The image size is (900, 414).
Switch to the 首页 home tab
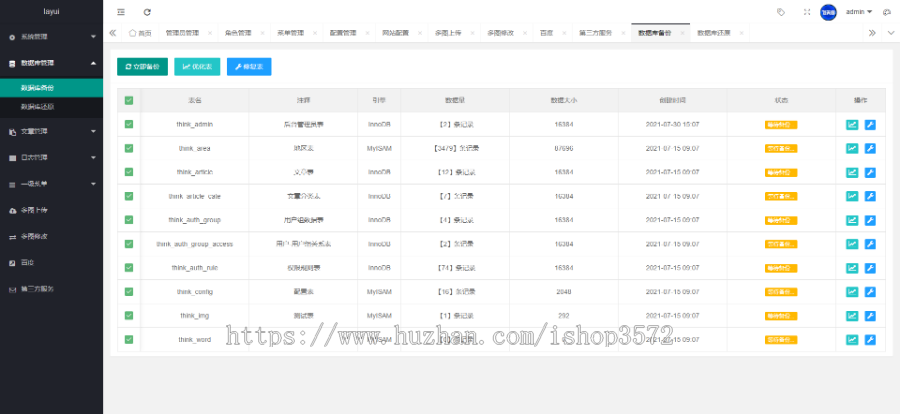pos(140,33)
